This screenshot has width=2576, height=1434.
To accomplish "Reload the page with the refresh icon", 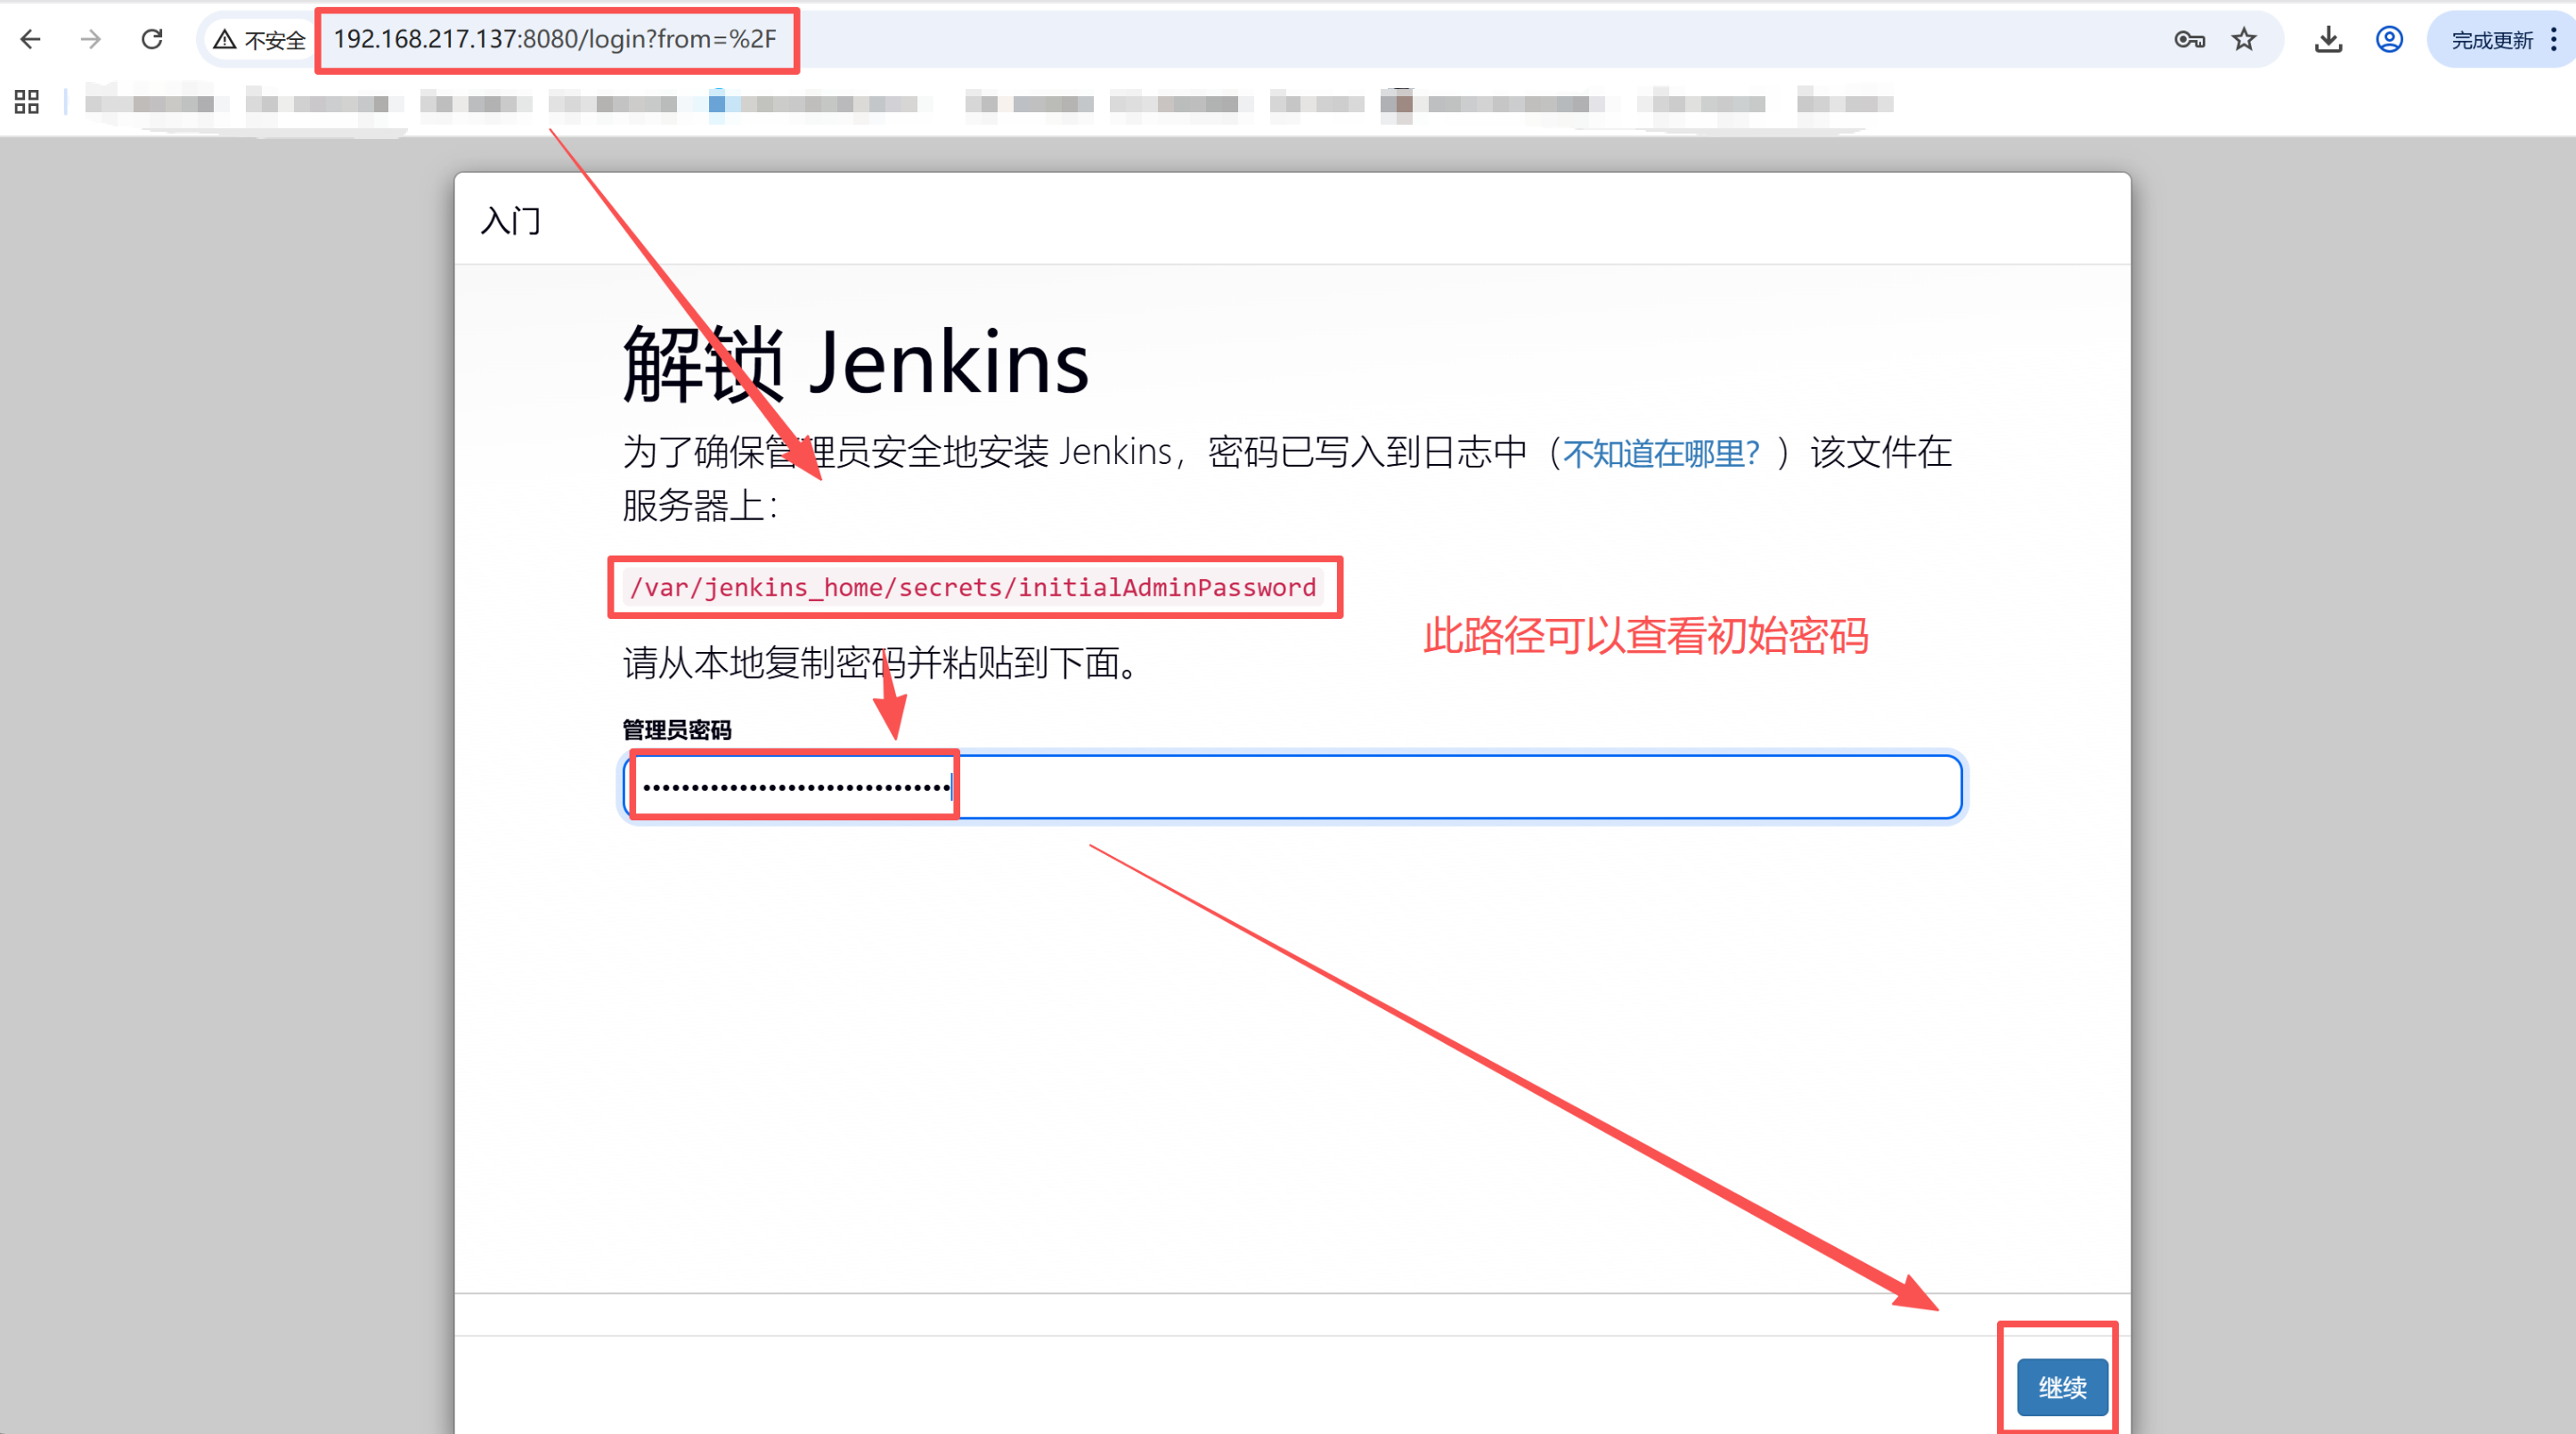I will [152, 39].
